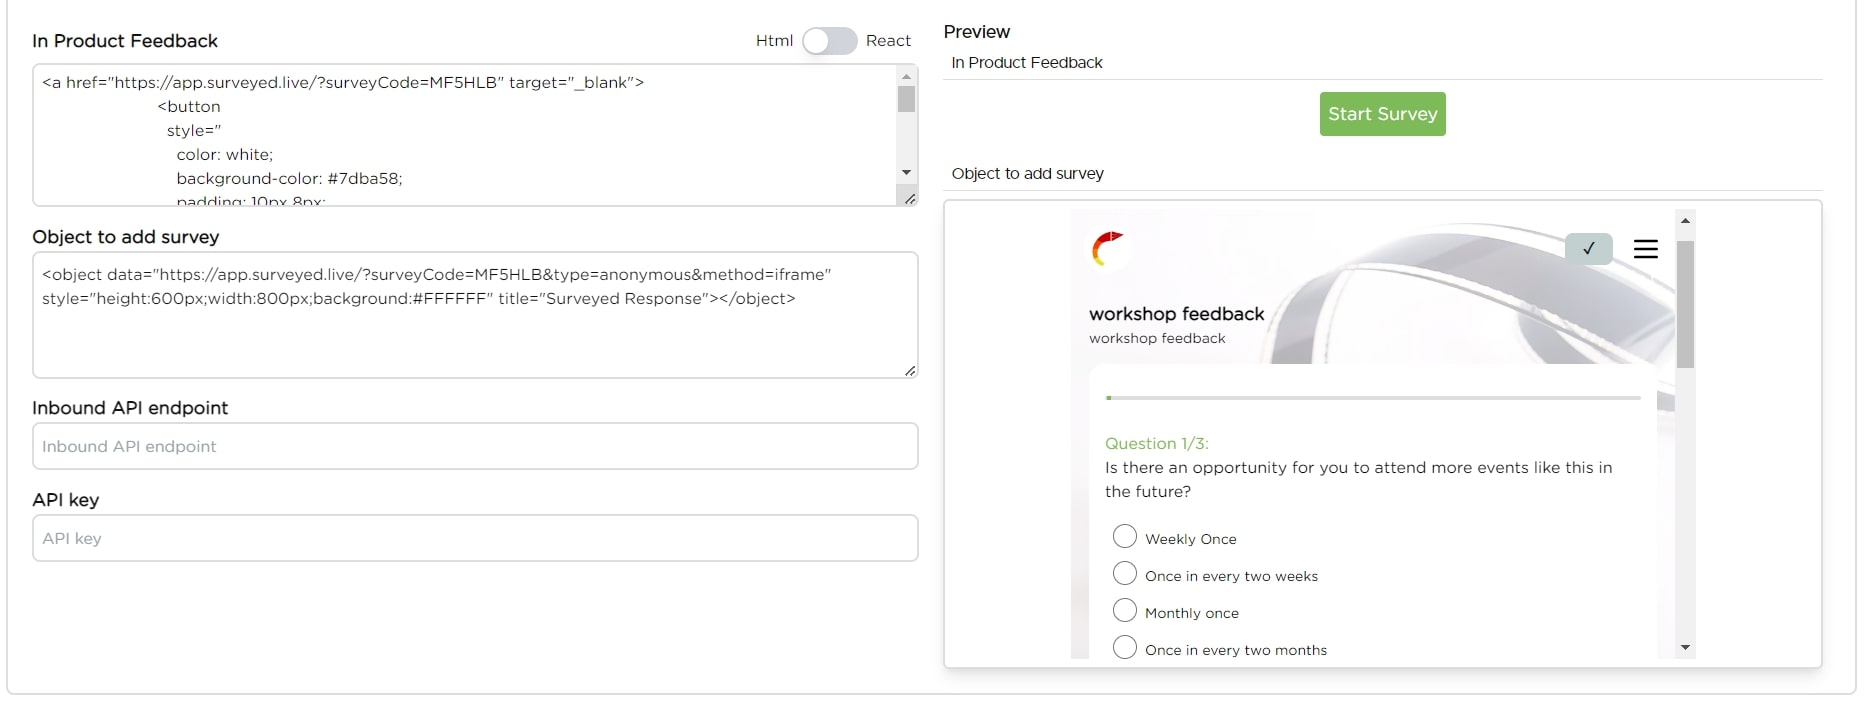
Task: Toggle the Html/React switch
Action: (829, 41)
